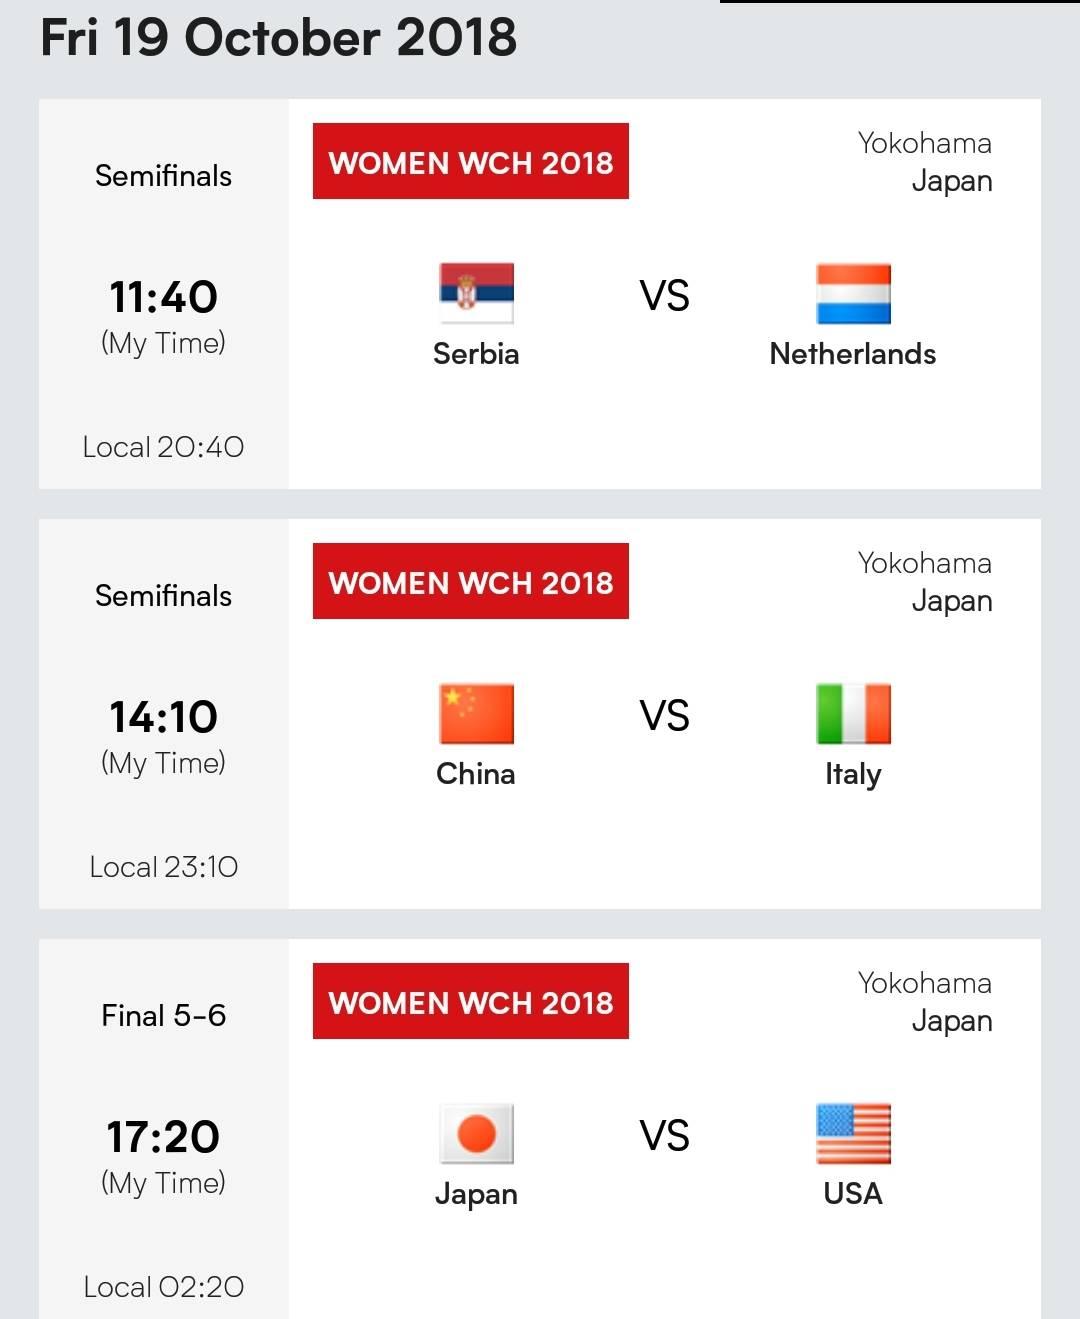
Task: Click the 11:40 match time
Action: pos(163,297)
